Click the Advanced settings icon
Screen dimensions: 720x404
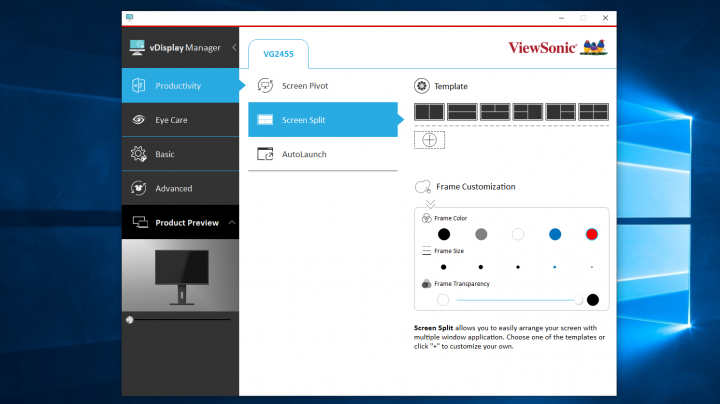138,188
